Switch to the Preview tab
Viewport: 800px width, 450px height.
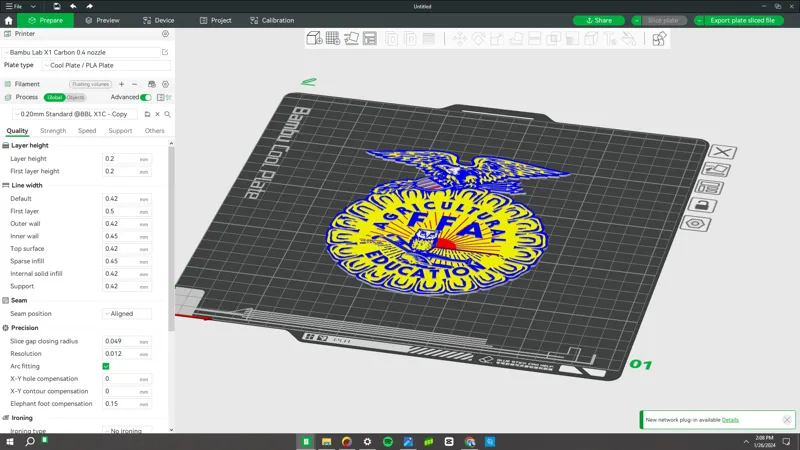102,20
